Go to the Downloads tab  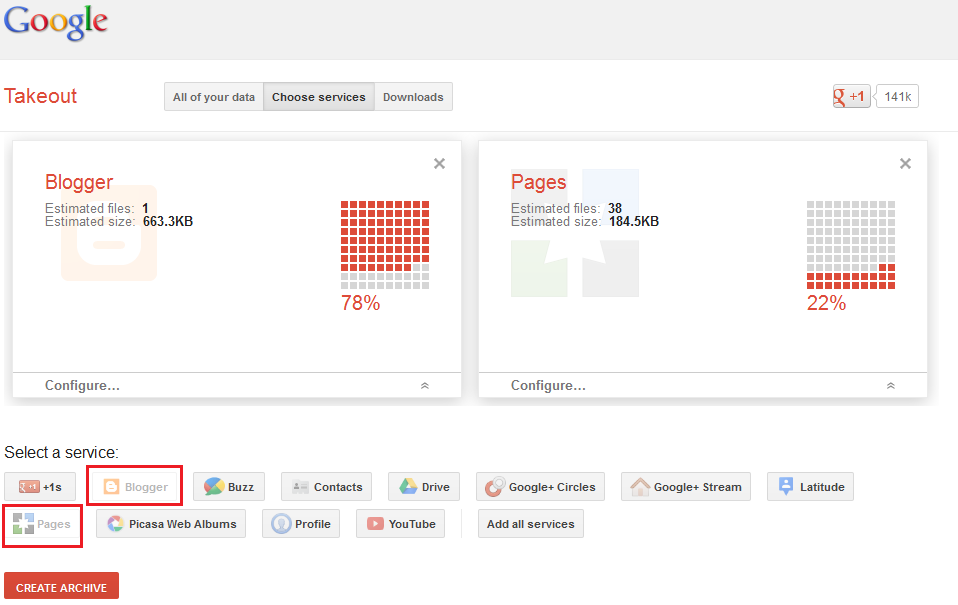click(413, 97)
